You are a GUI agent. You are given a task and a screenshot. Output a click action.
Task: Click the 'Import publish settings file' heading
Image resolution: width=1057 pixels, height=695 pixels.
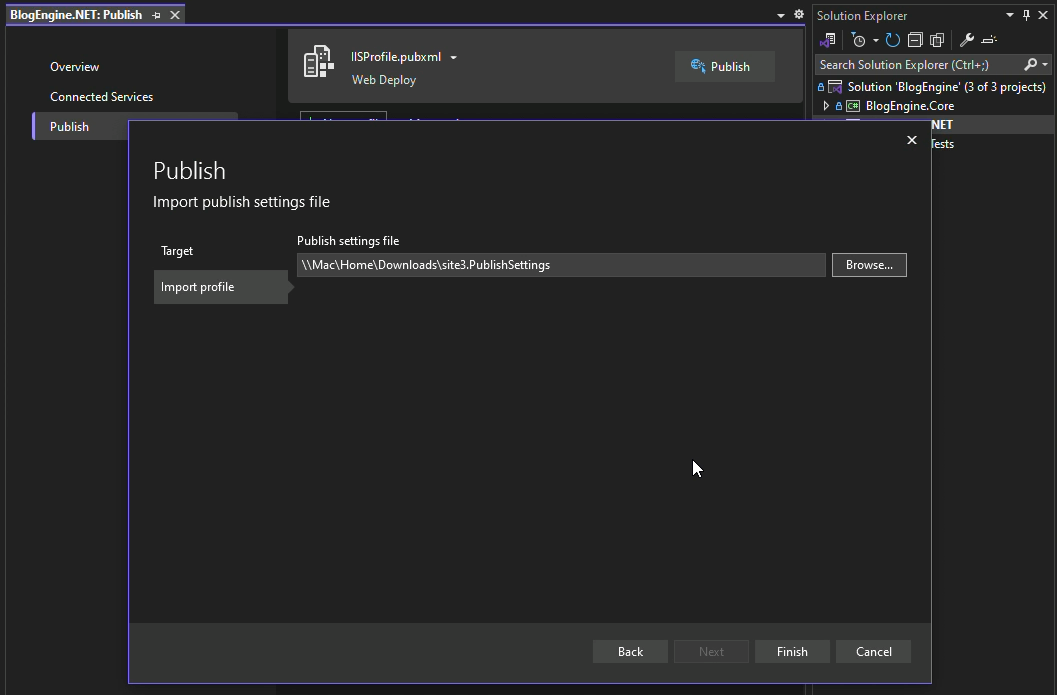click(x=241, y=202)
